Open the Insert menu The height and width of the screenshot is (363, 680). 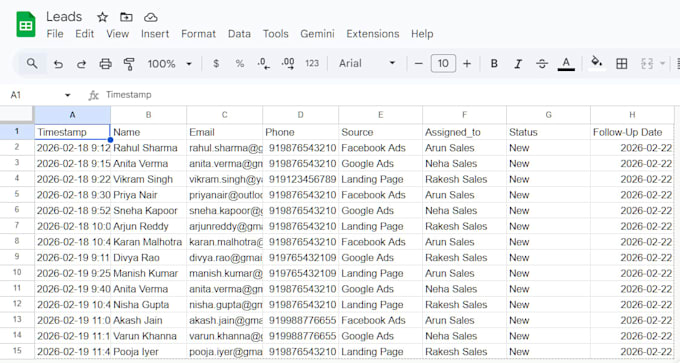pos(155,34)
